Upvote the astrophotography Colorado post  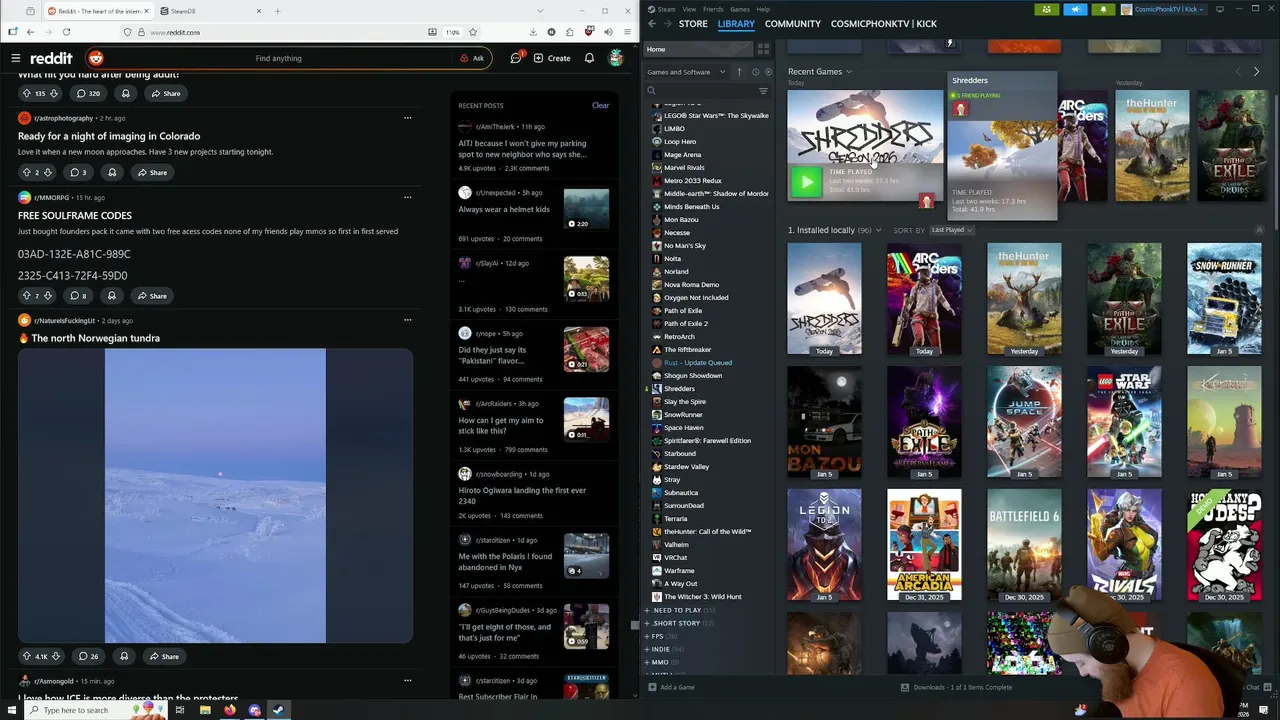26,172
